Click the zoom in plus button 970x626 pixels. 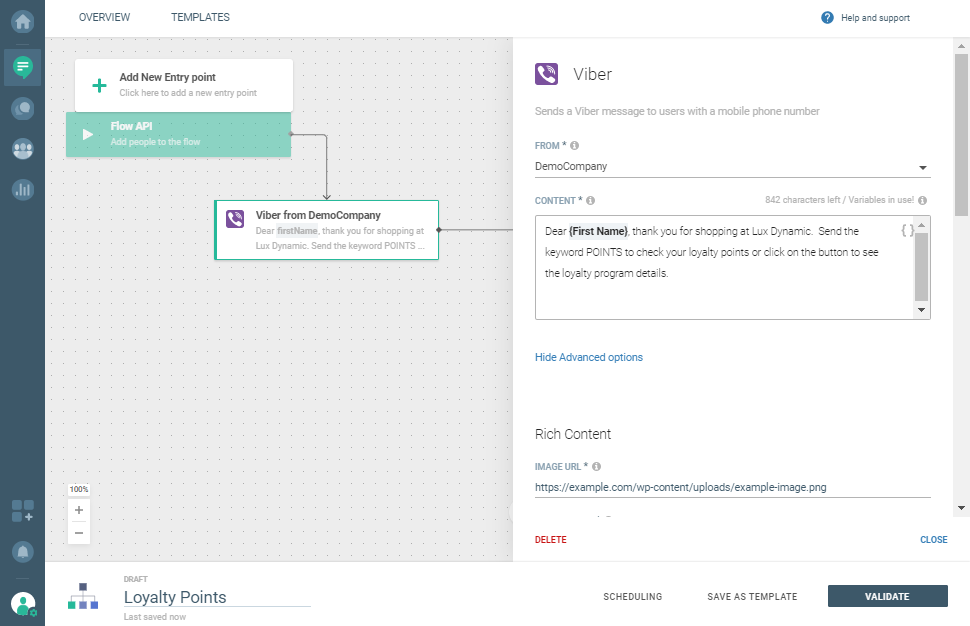click(79, 510)
